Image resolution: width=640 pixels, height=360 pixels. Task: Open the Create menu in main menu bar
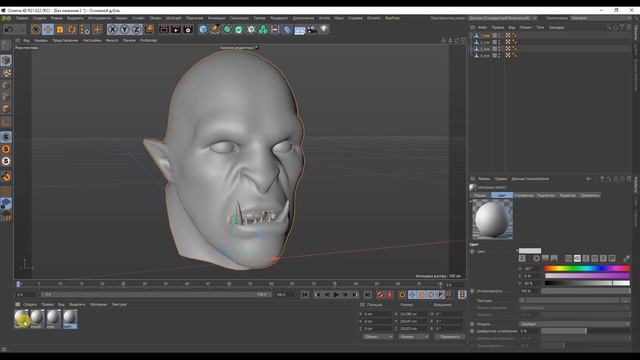tap(39, 18)
